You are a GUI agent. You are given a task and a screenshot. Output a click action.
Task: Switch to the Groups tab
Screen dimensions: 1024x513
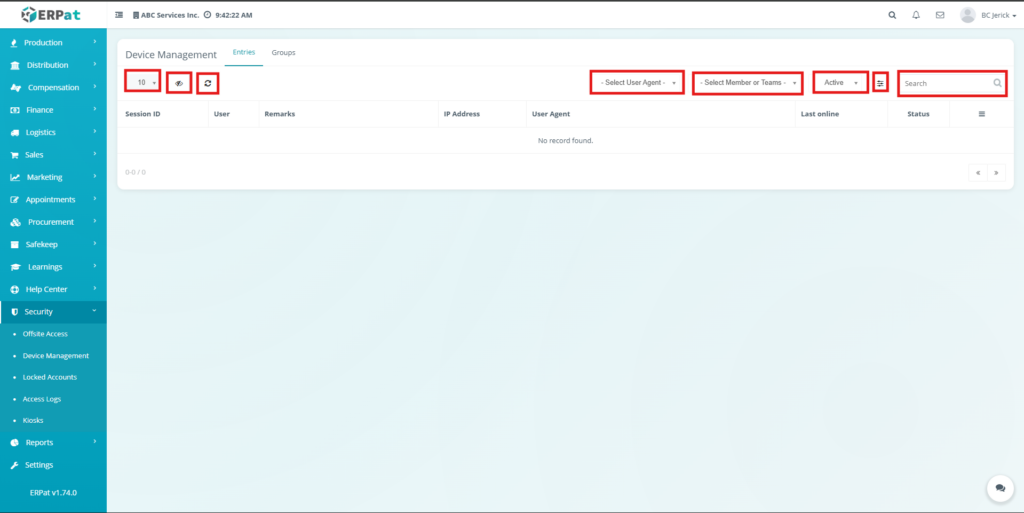point(283,52)
